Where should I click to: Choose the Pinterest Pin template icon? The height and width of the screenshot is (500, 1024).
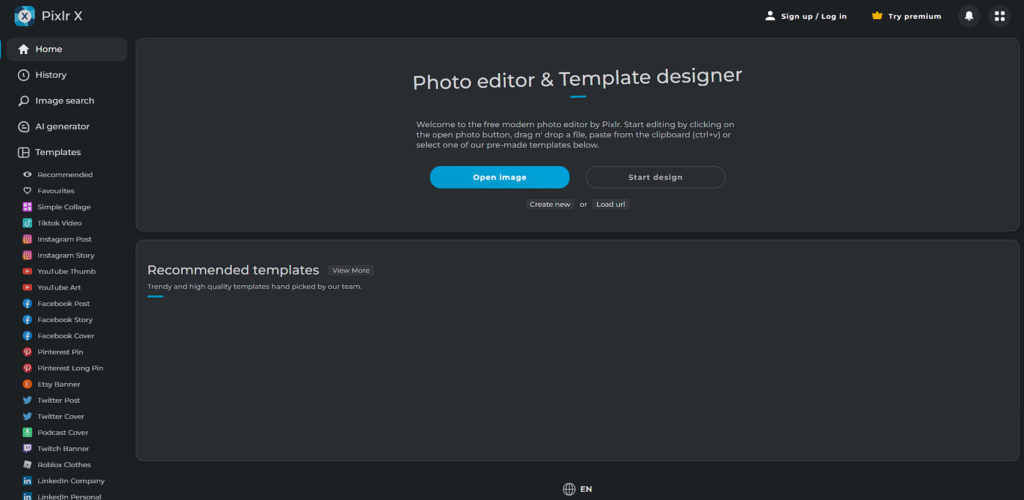27,352
